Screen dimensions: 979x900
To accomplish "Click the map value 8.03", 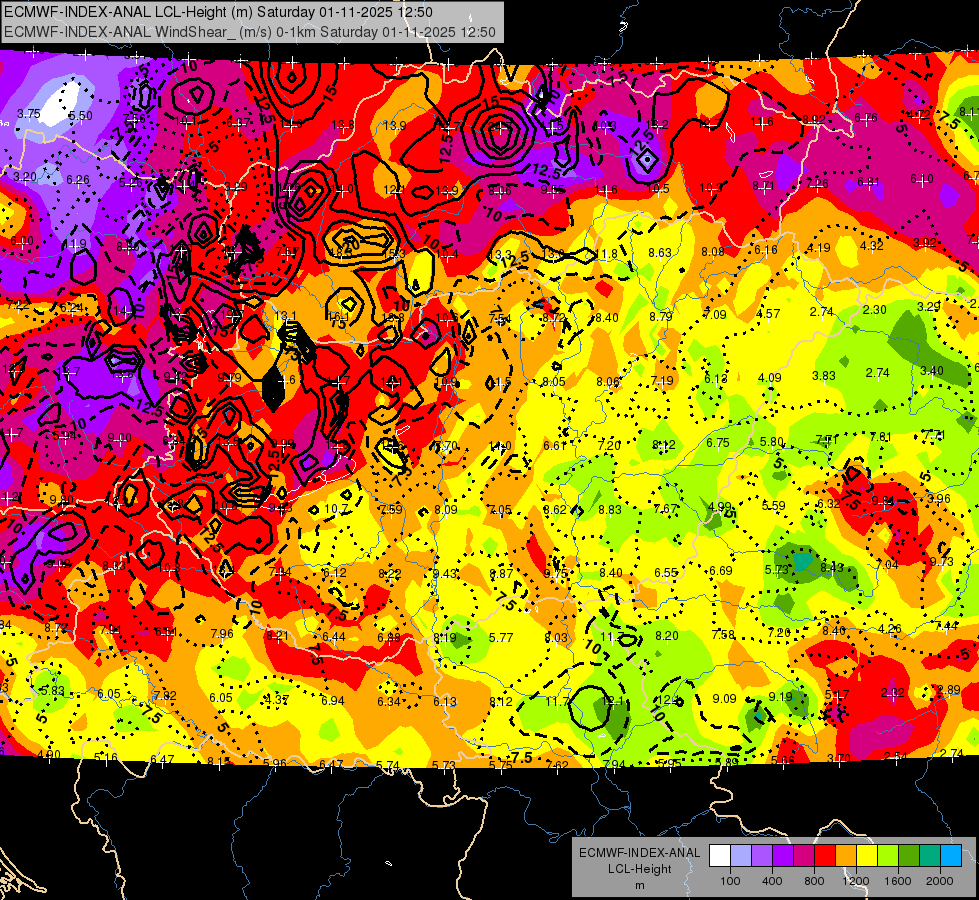I will tap(556, 637).
